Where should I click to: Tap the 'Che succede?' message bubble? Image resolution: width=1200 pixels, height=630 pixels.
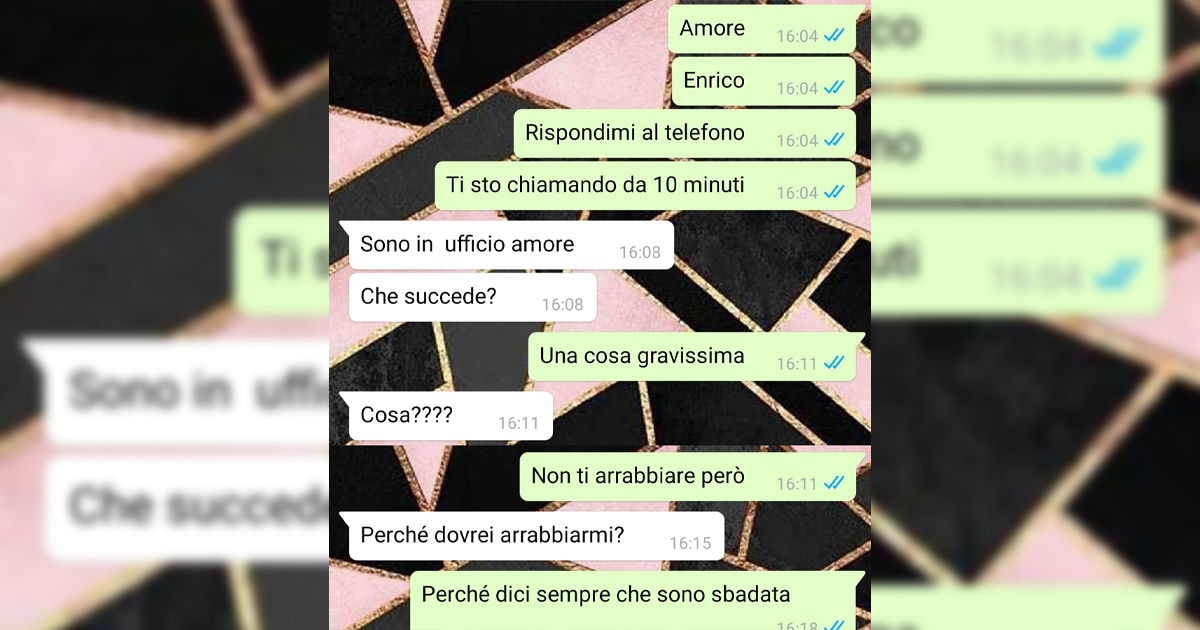click(x=472, y=297)
